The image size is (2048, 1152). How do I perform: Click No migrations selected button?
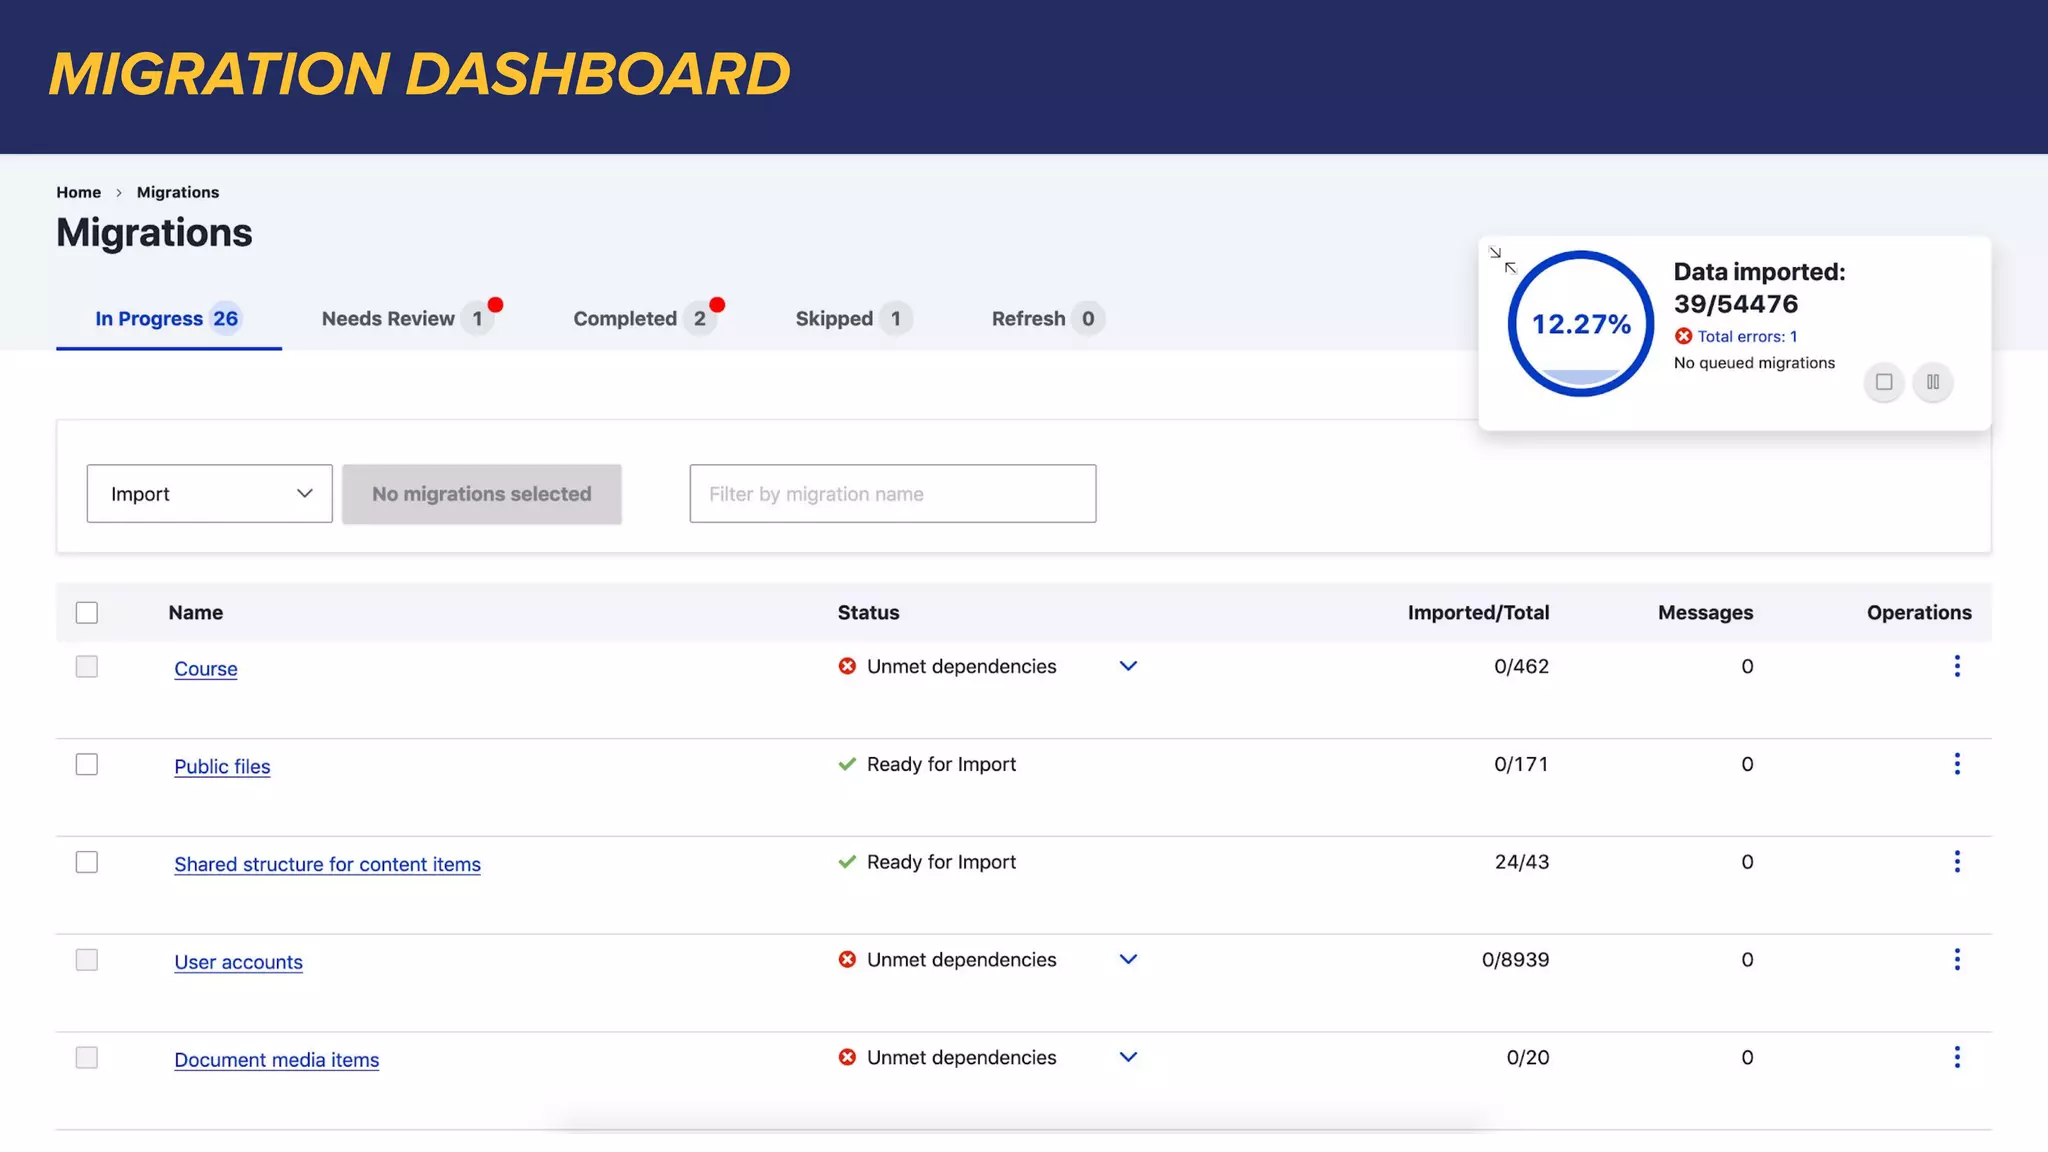pyautogui.click(x=482, y=494)
